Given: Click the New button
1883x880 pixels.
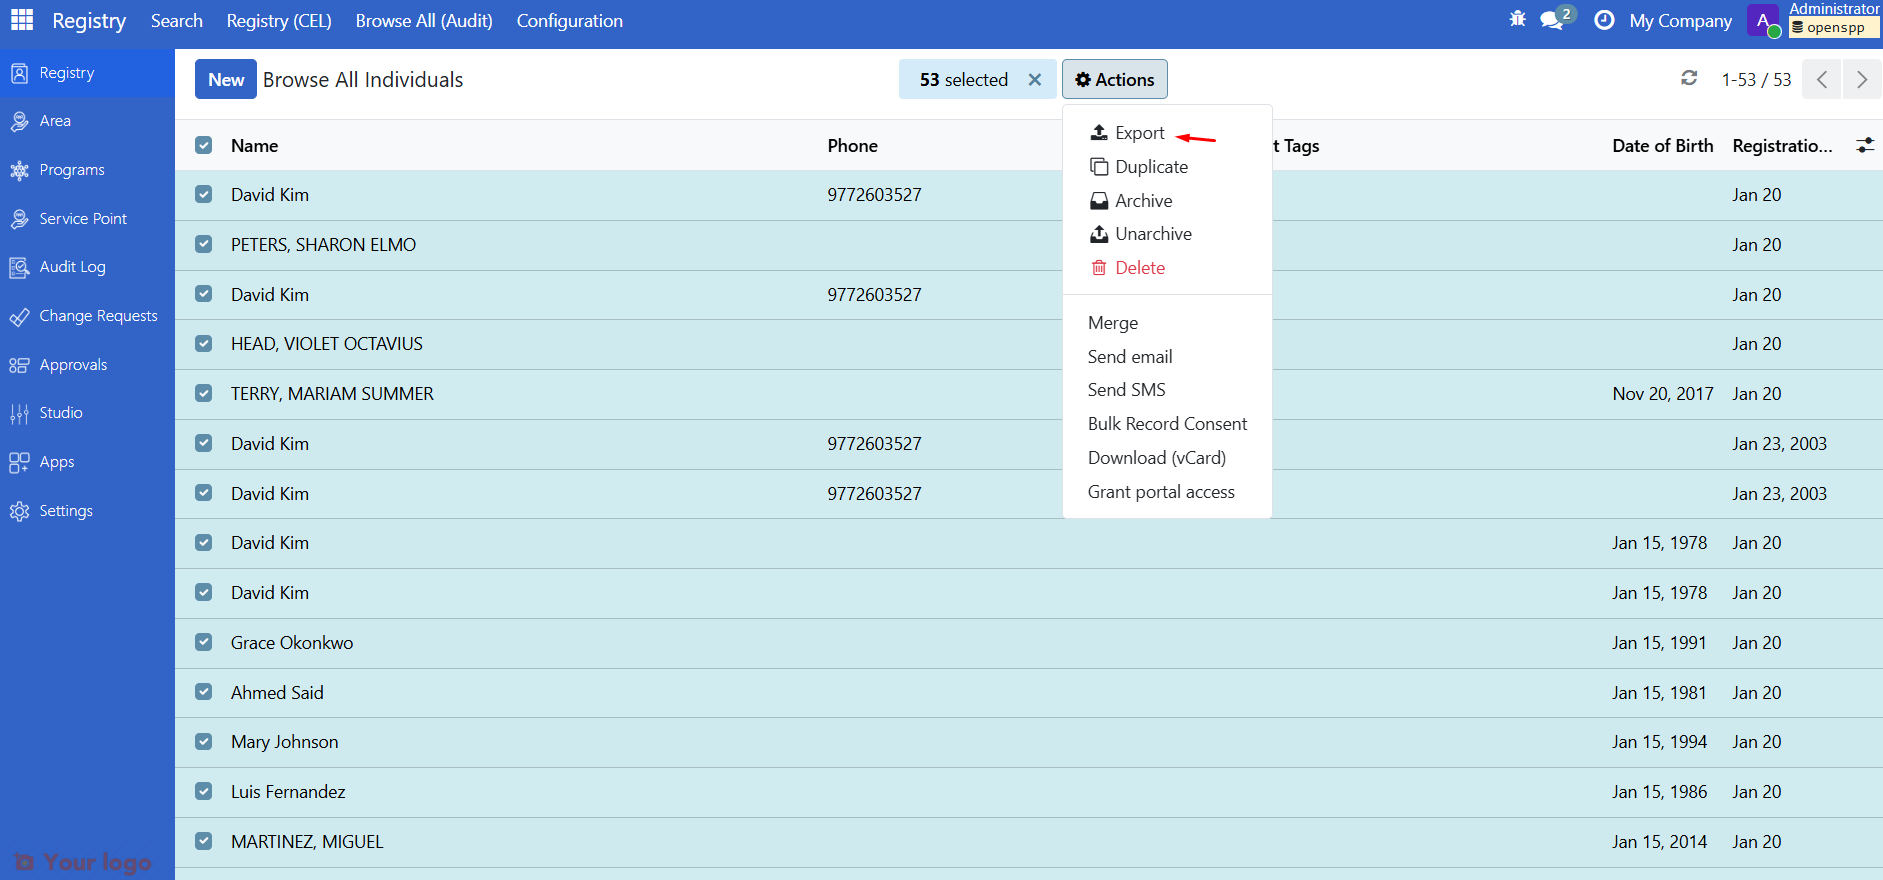Looking at the screenshot, I should 226,79.
